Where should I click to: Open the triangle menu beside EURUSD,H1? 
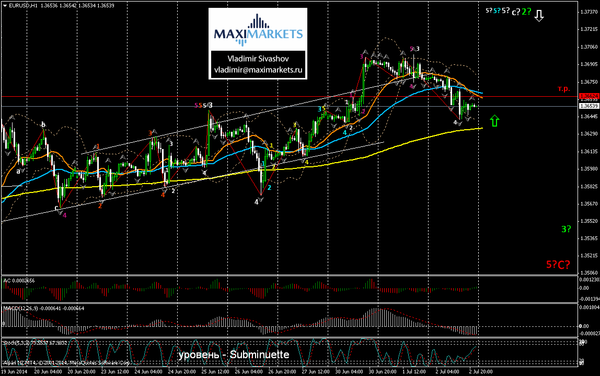coord(5,5)
